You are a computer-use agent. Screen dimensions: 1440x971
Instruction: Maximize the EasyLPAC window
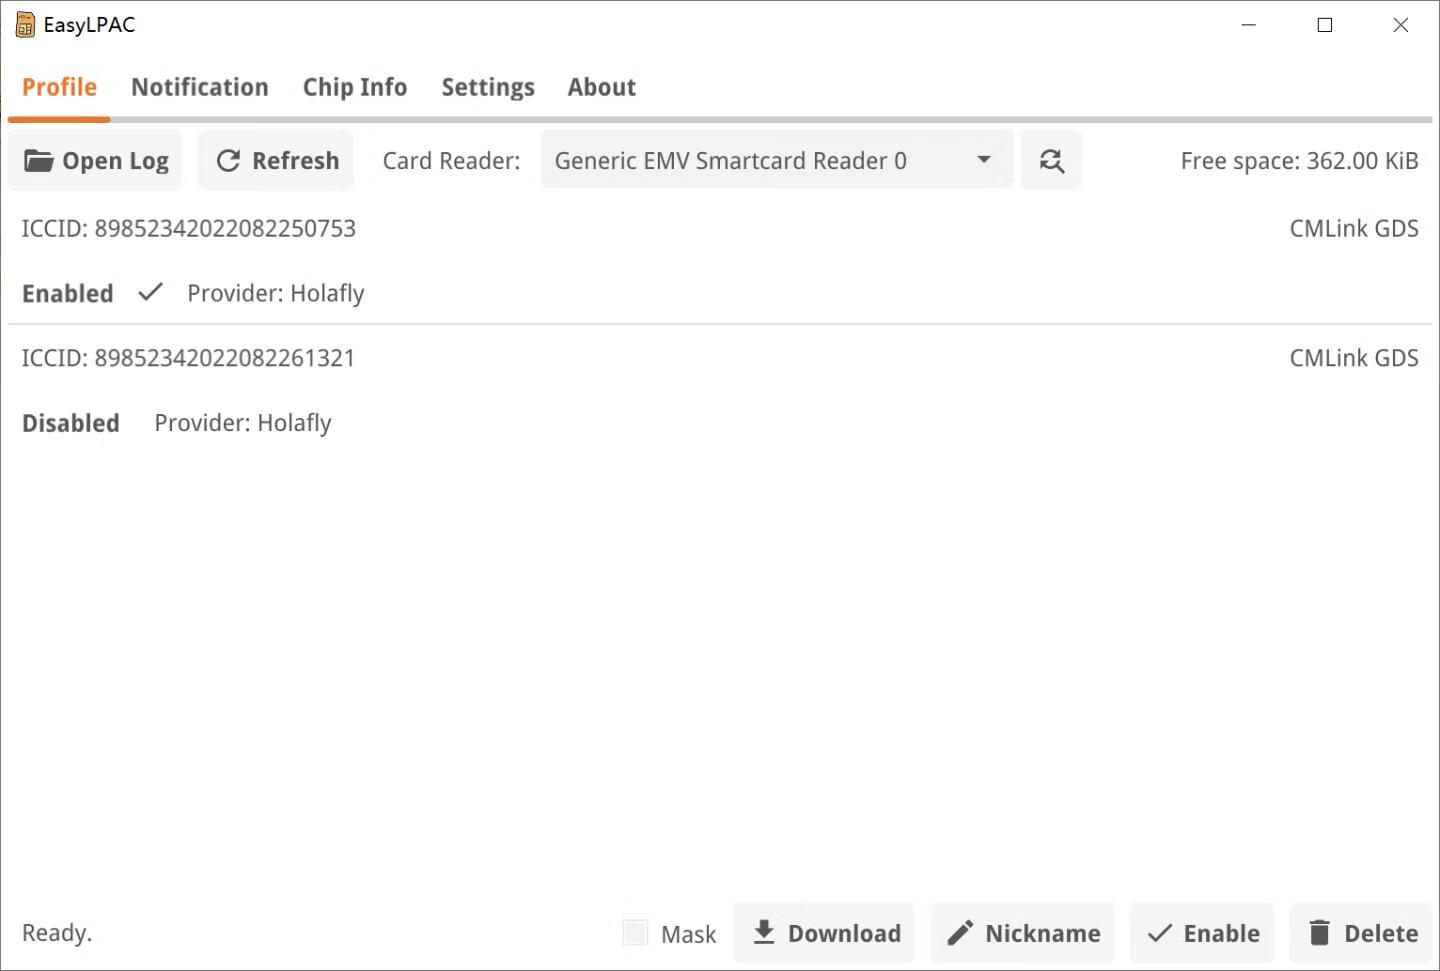click(x=1324, y=25)
